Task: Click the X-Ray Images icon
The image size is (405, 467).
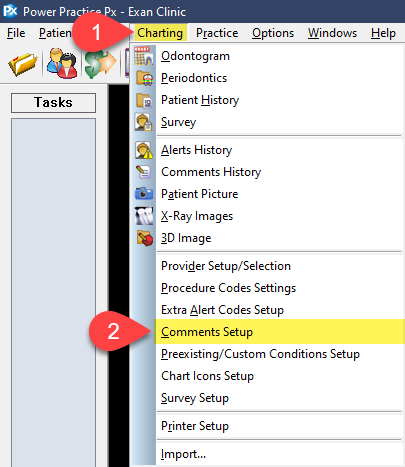Action: tap(144, 216)
